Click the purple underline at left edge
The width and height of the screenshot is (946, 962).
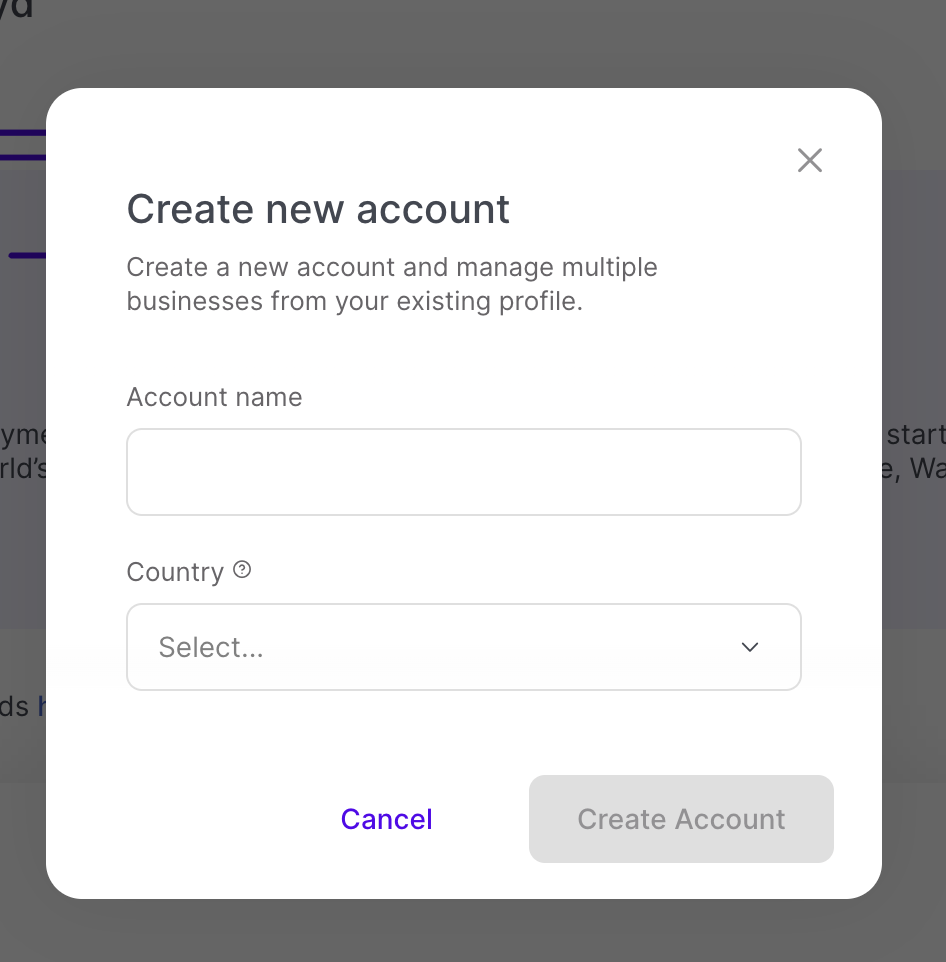click(27, 256)
